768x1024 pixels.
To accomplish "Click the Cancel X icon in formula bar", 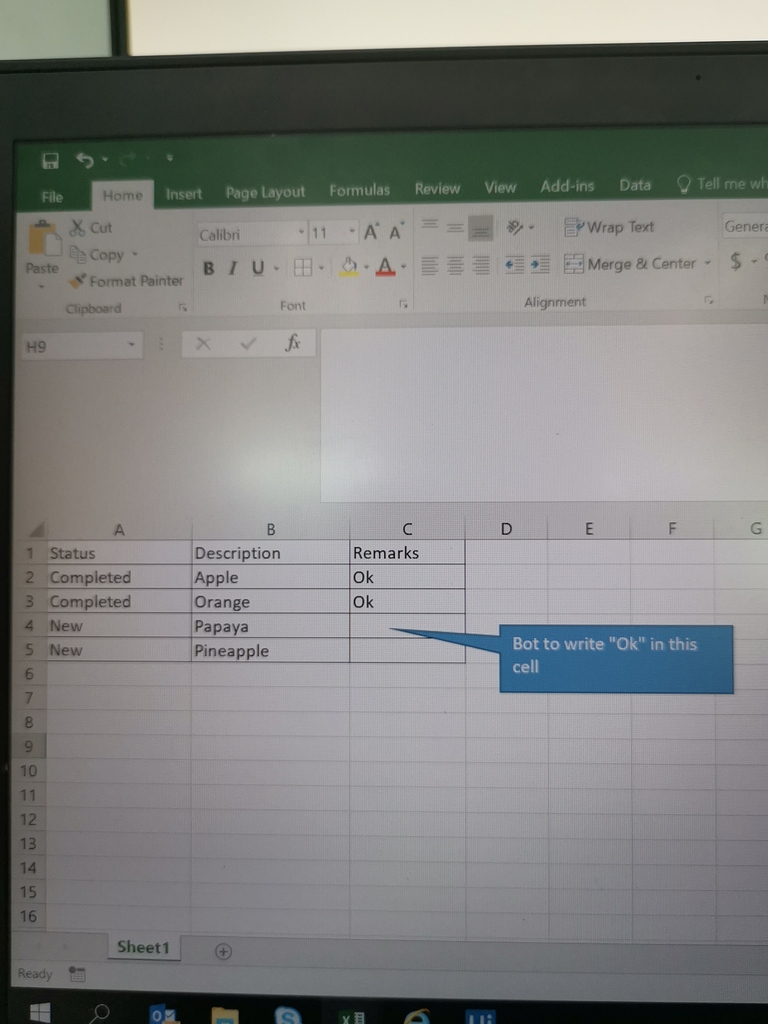I will [x=203, y=344].
